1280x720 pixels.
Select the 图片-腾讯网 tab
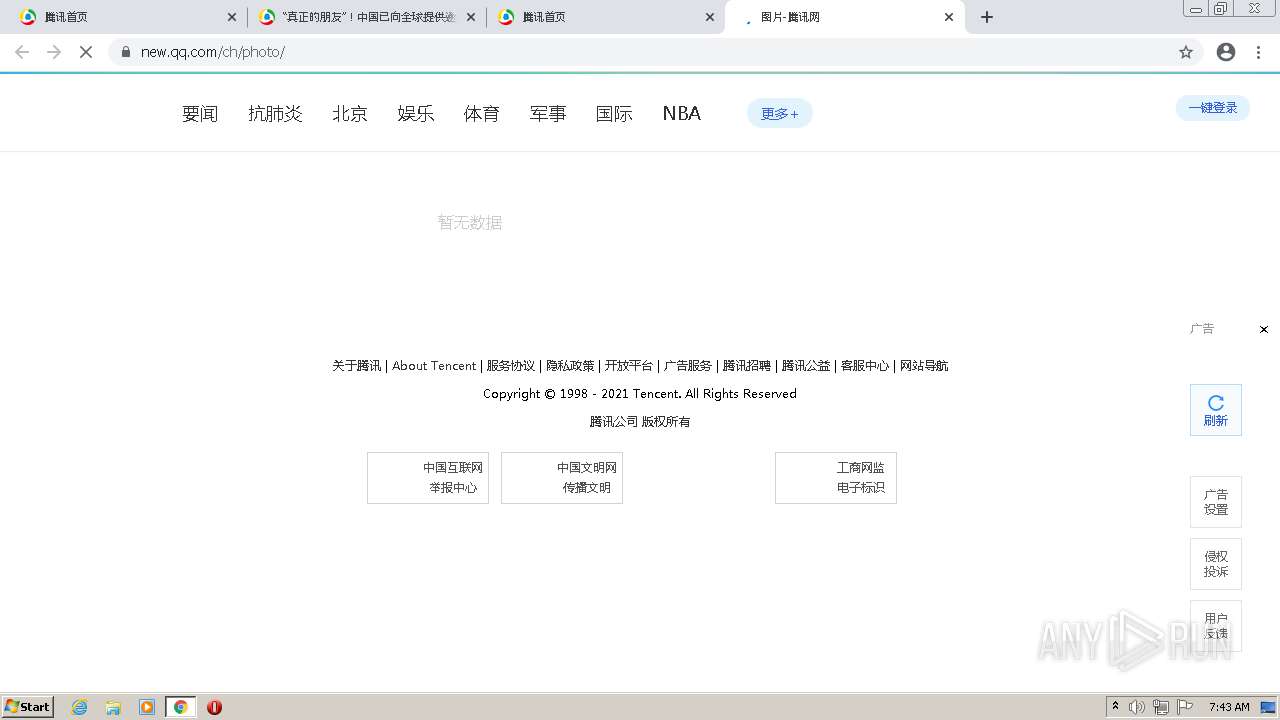point(844,17)
